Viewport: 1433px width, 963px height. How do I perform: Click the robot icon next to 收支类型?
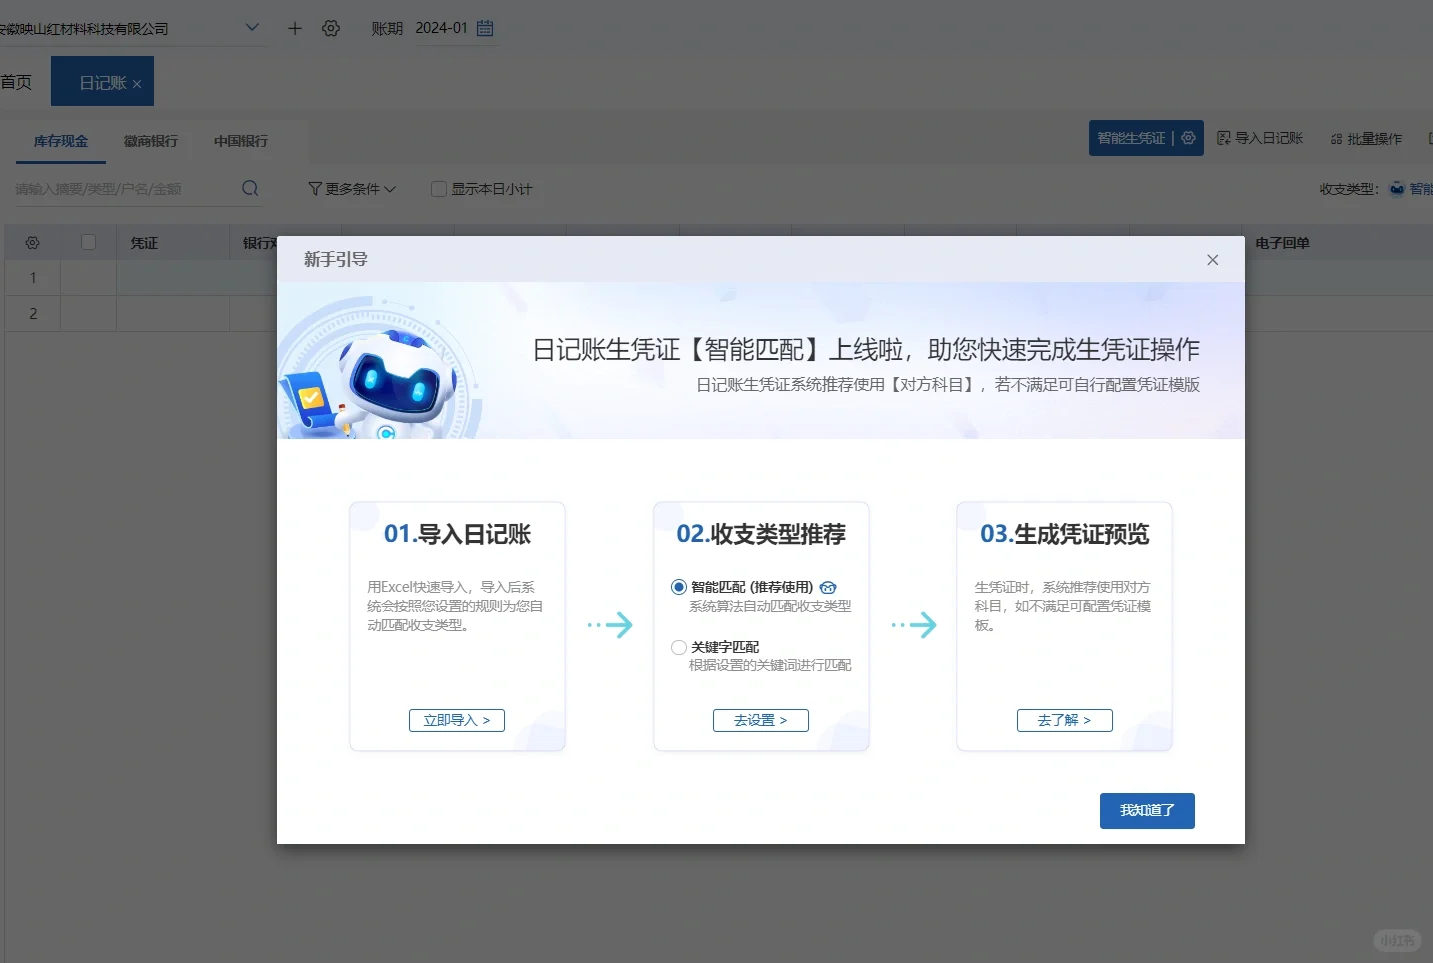coord(1396,188)
